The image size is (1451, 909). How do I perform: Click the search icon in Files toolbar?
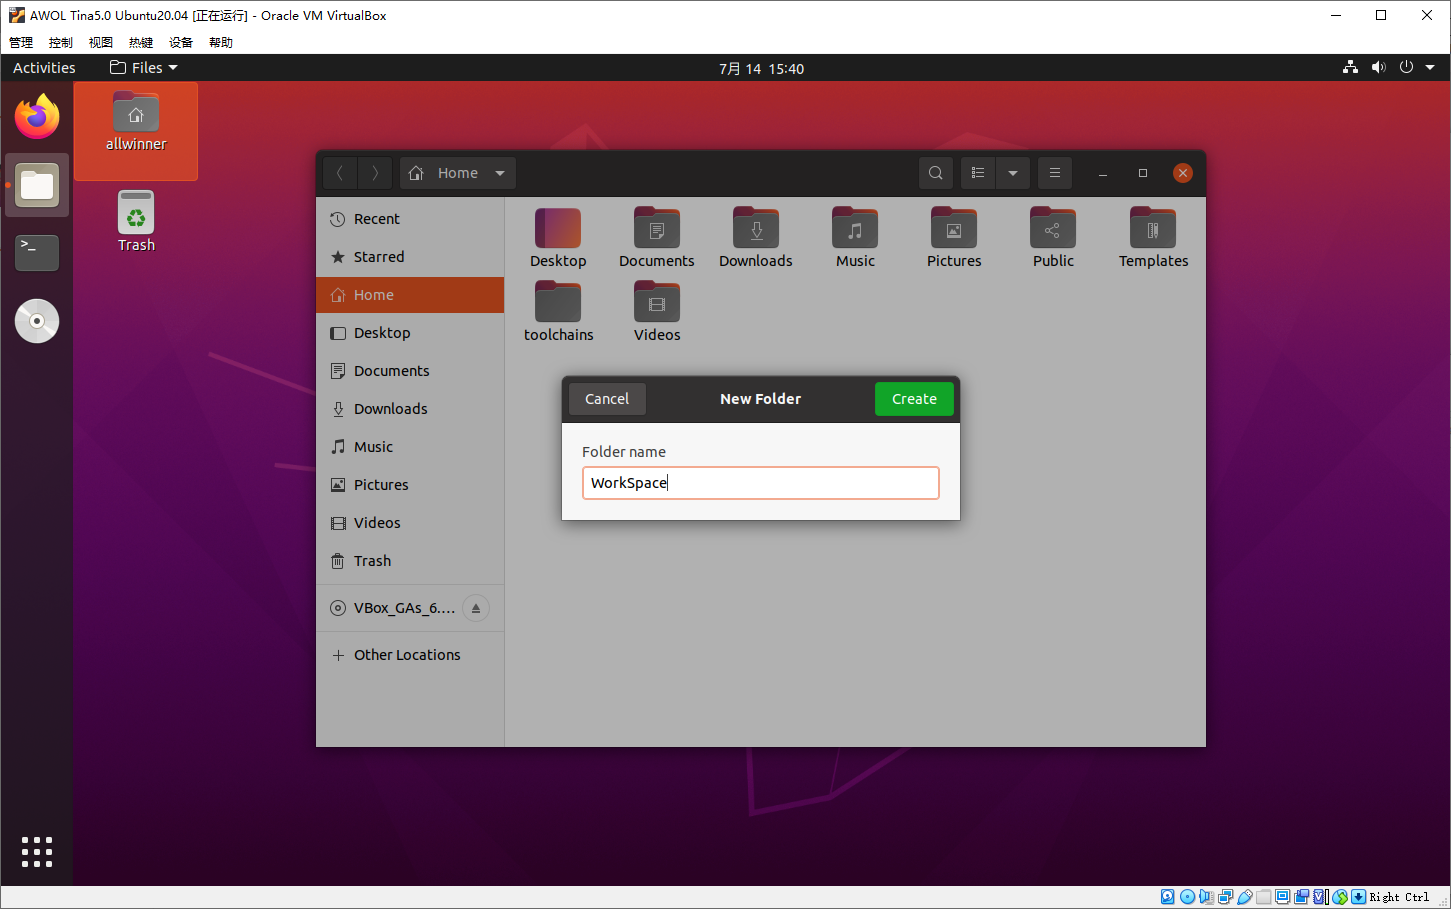pyautogui.click(x=935, y=173)
